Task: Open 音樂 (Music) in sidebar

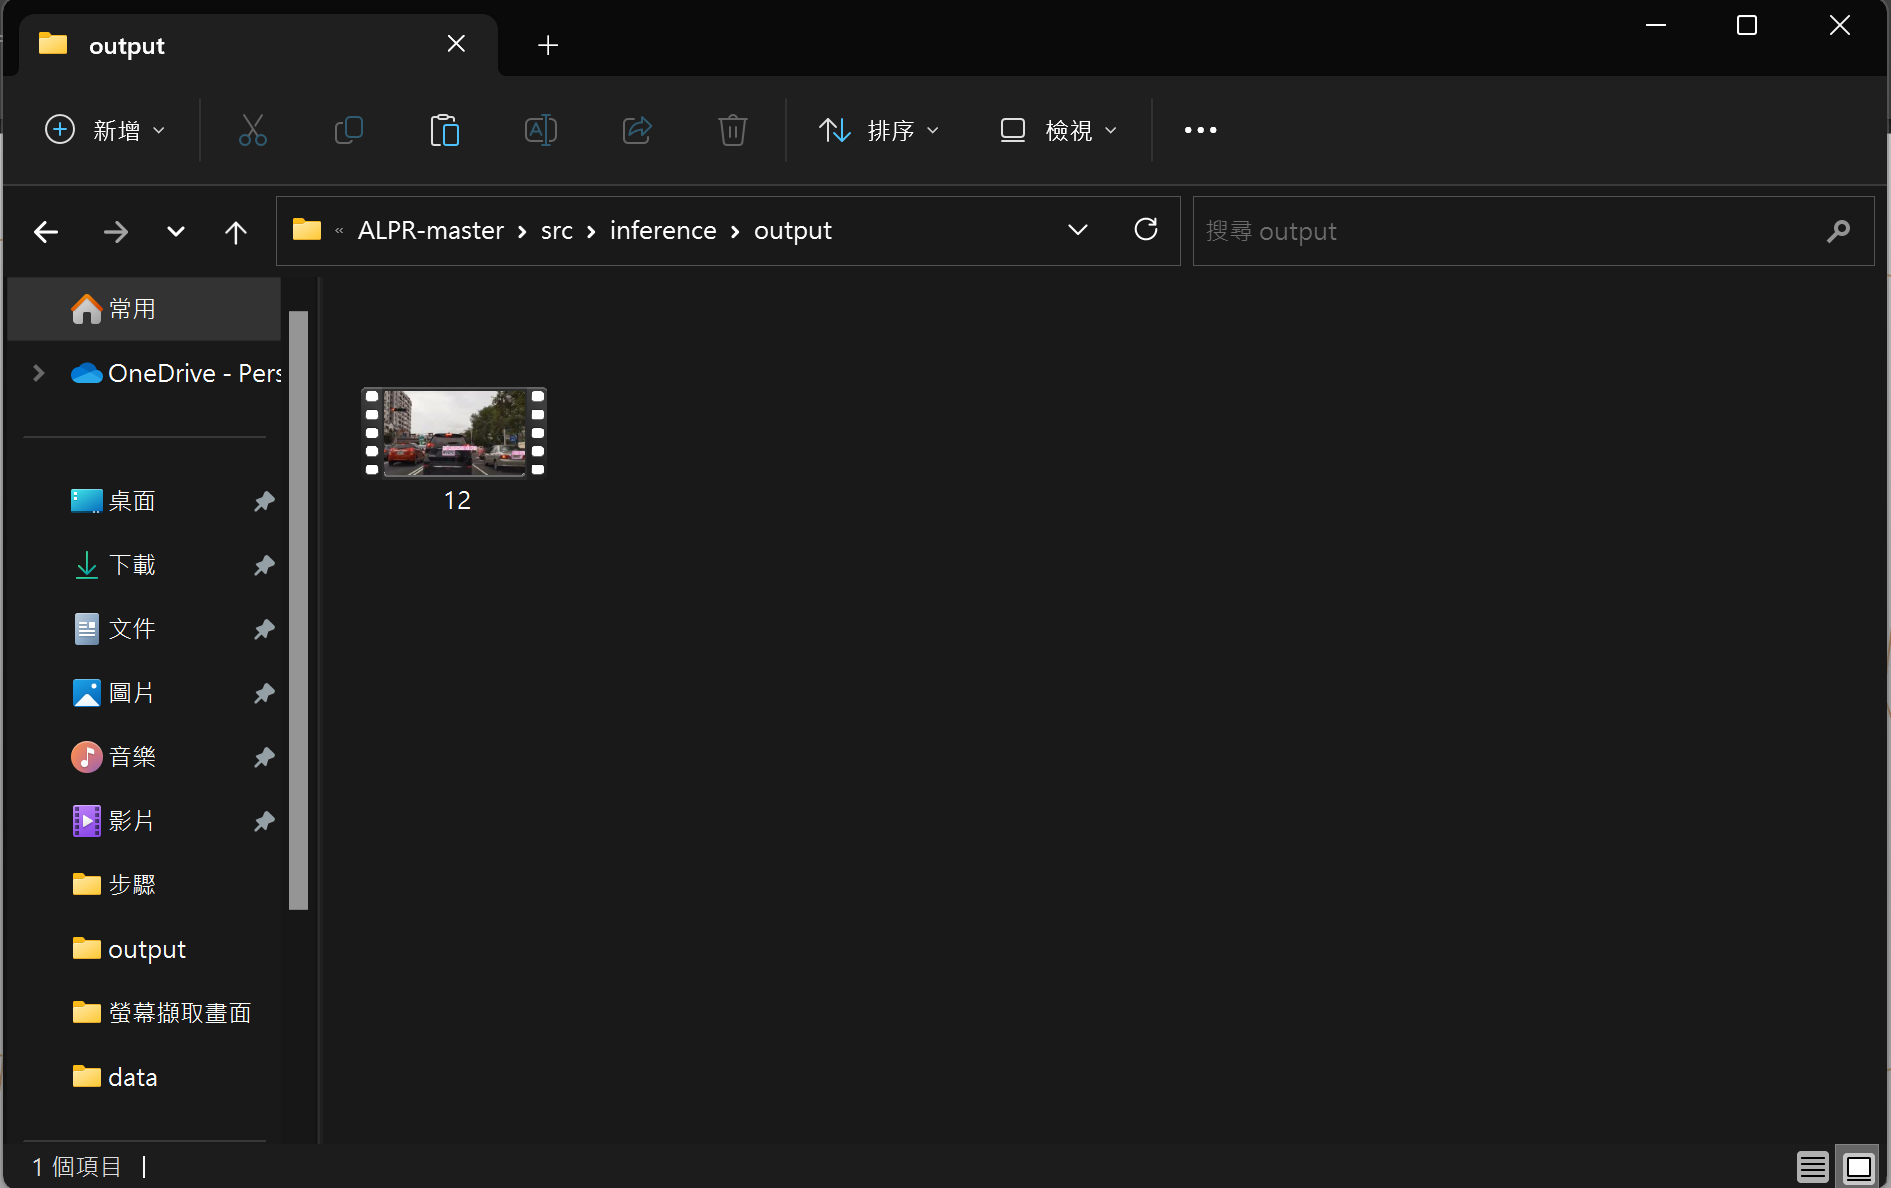Action: 144,757
